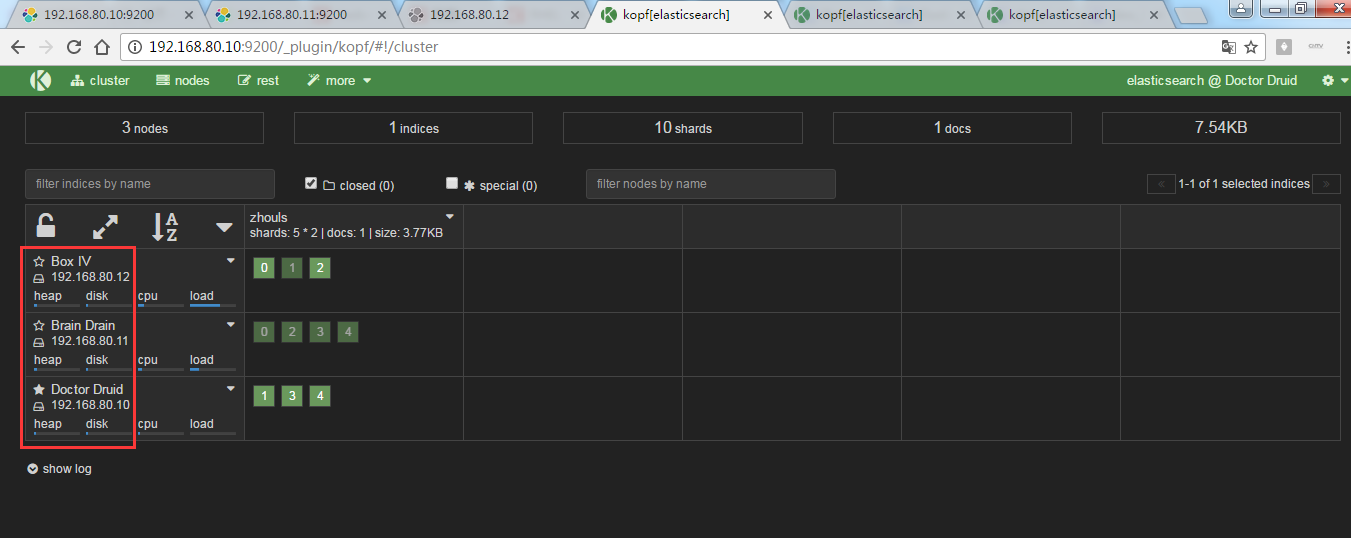The width and height of the screenshot is (1351, 538).
Task: Click the expand arrows icon
Action: (x=105, y=227)
